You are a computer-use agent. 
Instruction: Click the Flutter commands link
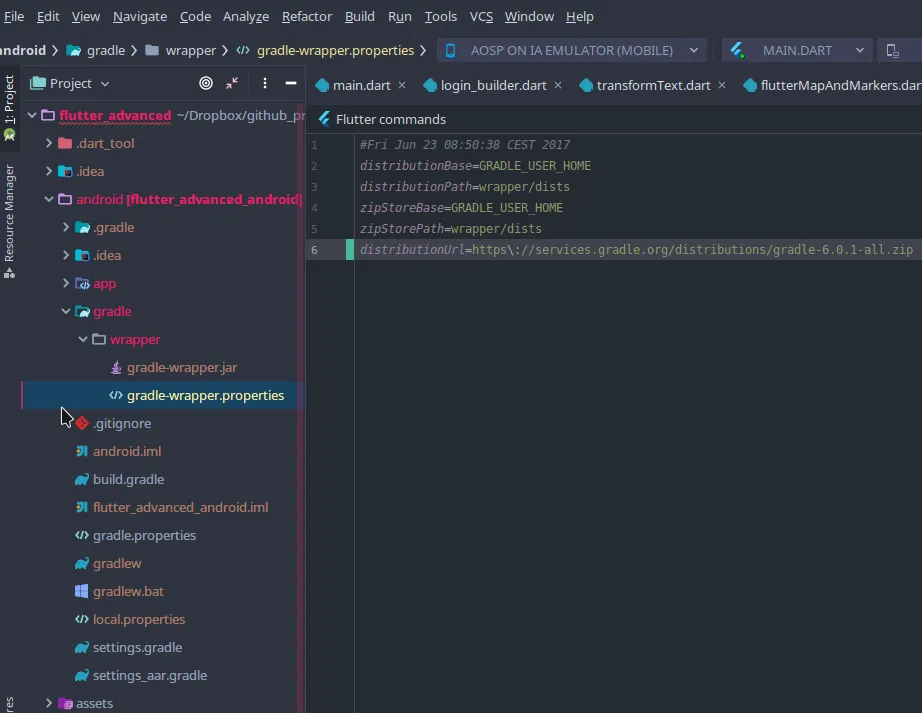pyautogui.click(x=390, y=119)
